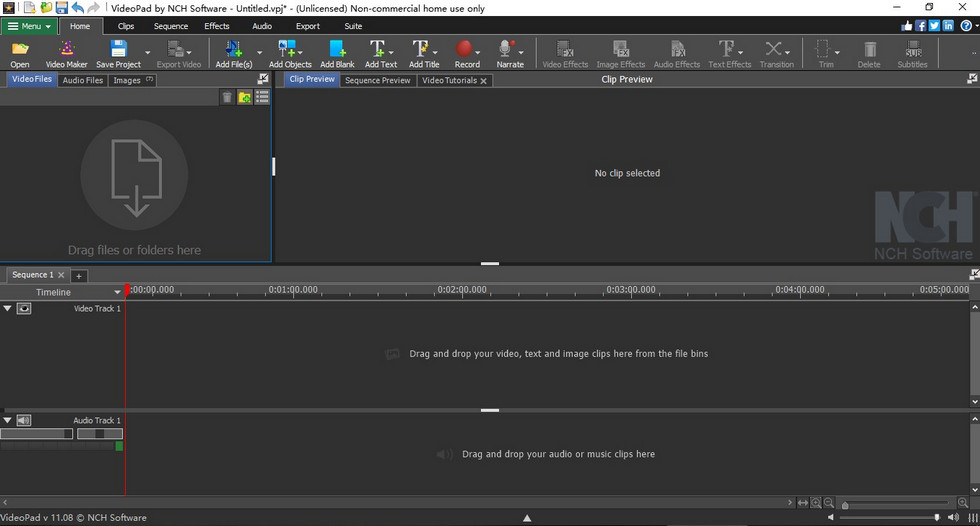Adjust the timeline zoom slider

[897, 504]
